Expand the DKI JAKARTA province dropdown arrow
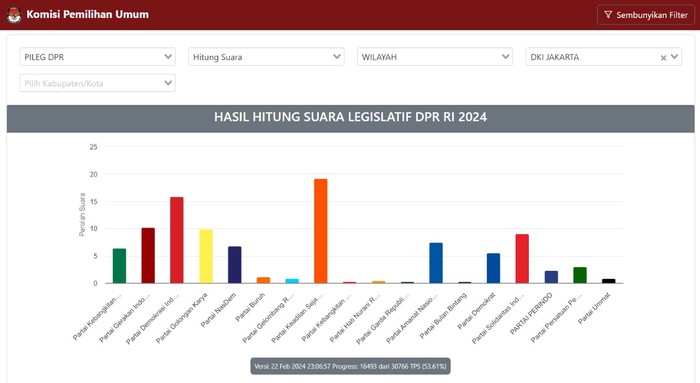Image resolution: width=700 pixels, height=383 pixels. [675, 57]
